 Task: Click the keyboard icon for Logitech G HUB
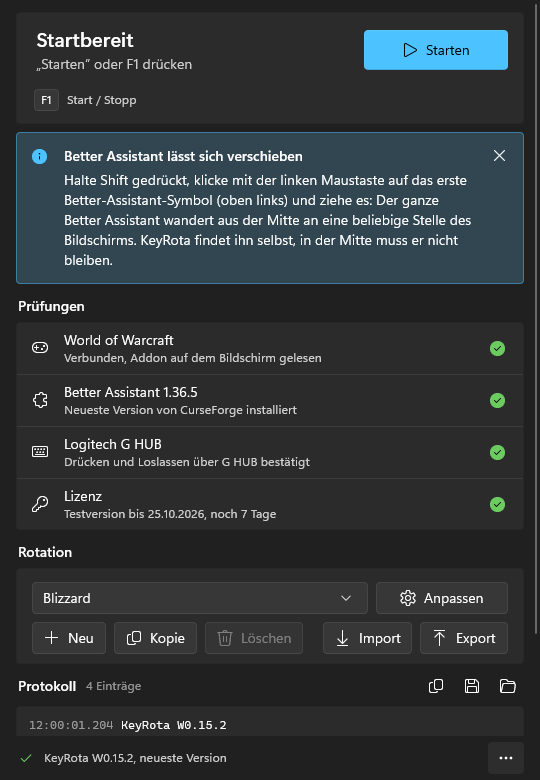tap(40, 452)
